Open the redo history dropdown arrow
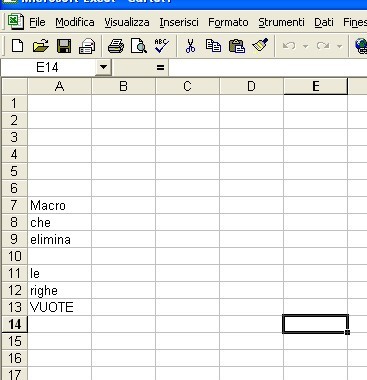Viewport: 367px width, 380px height. tap(339, 46)
